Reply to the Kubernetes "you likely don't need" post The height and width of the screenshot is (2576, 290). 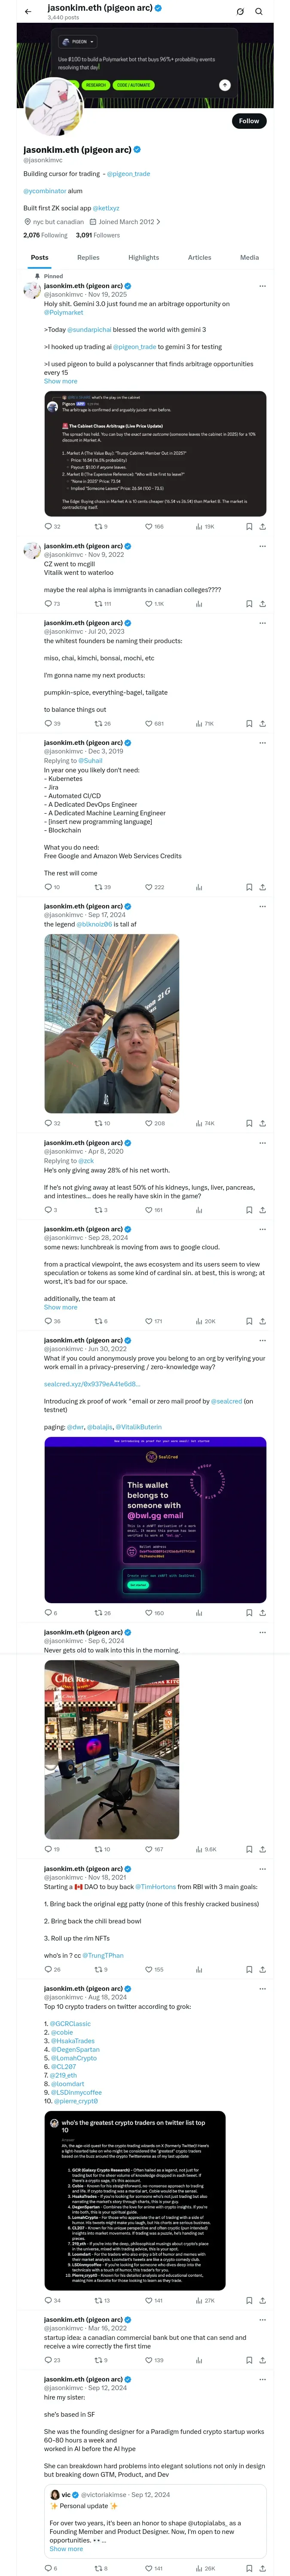click(x=48, y=887)
